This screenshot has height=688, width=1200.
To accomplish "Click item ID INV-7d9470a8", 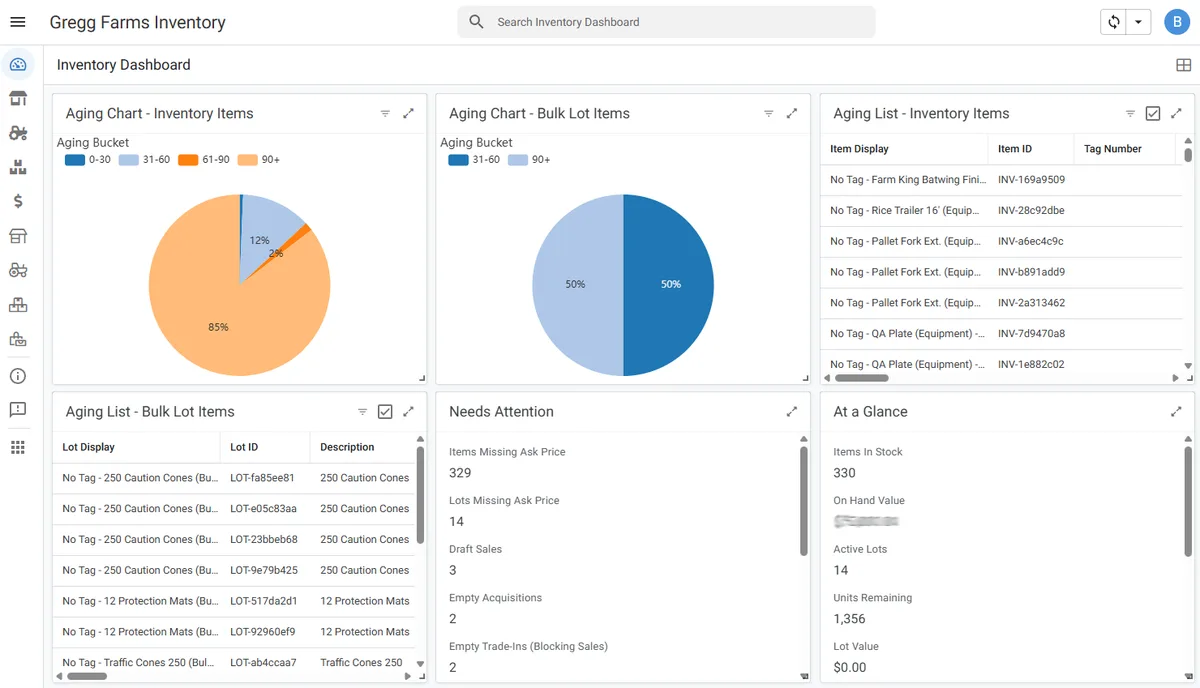I will [1031, 334].
